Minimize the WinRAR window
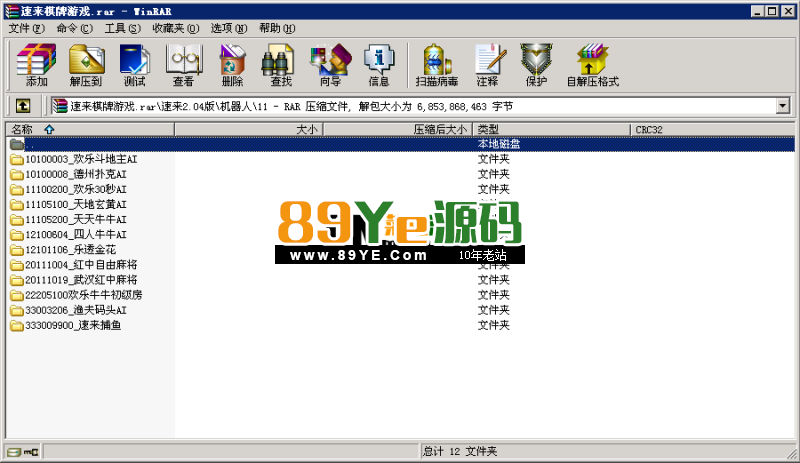The width and height of the screenshot is (800, 463). [x=758, y=11]
